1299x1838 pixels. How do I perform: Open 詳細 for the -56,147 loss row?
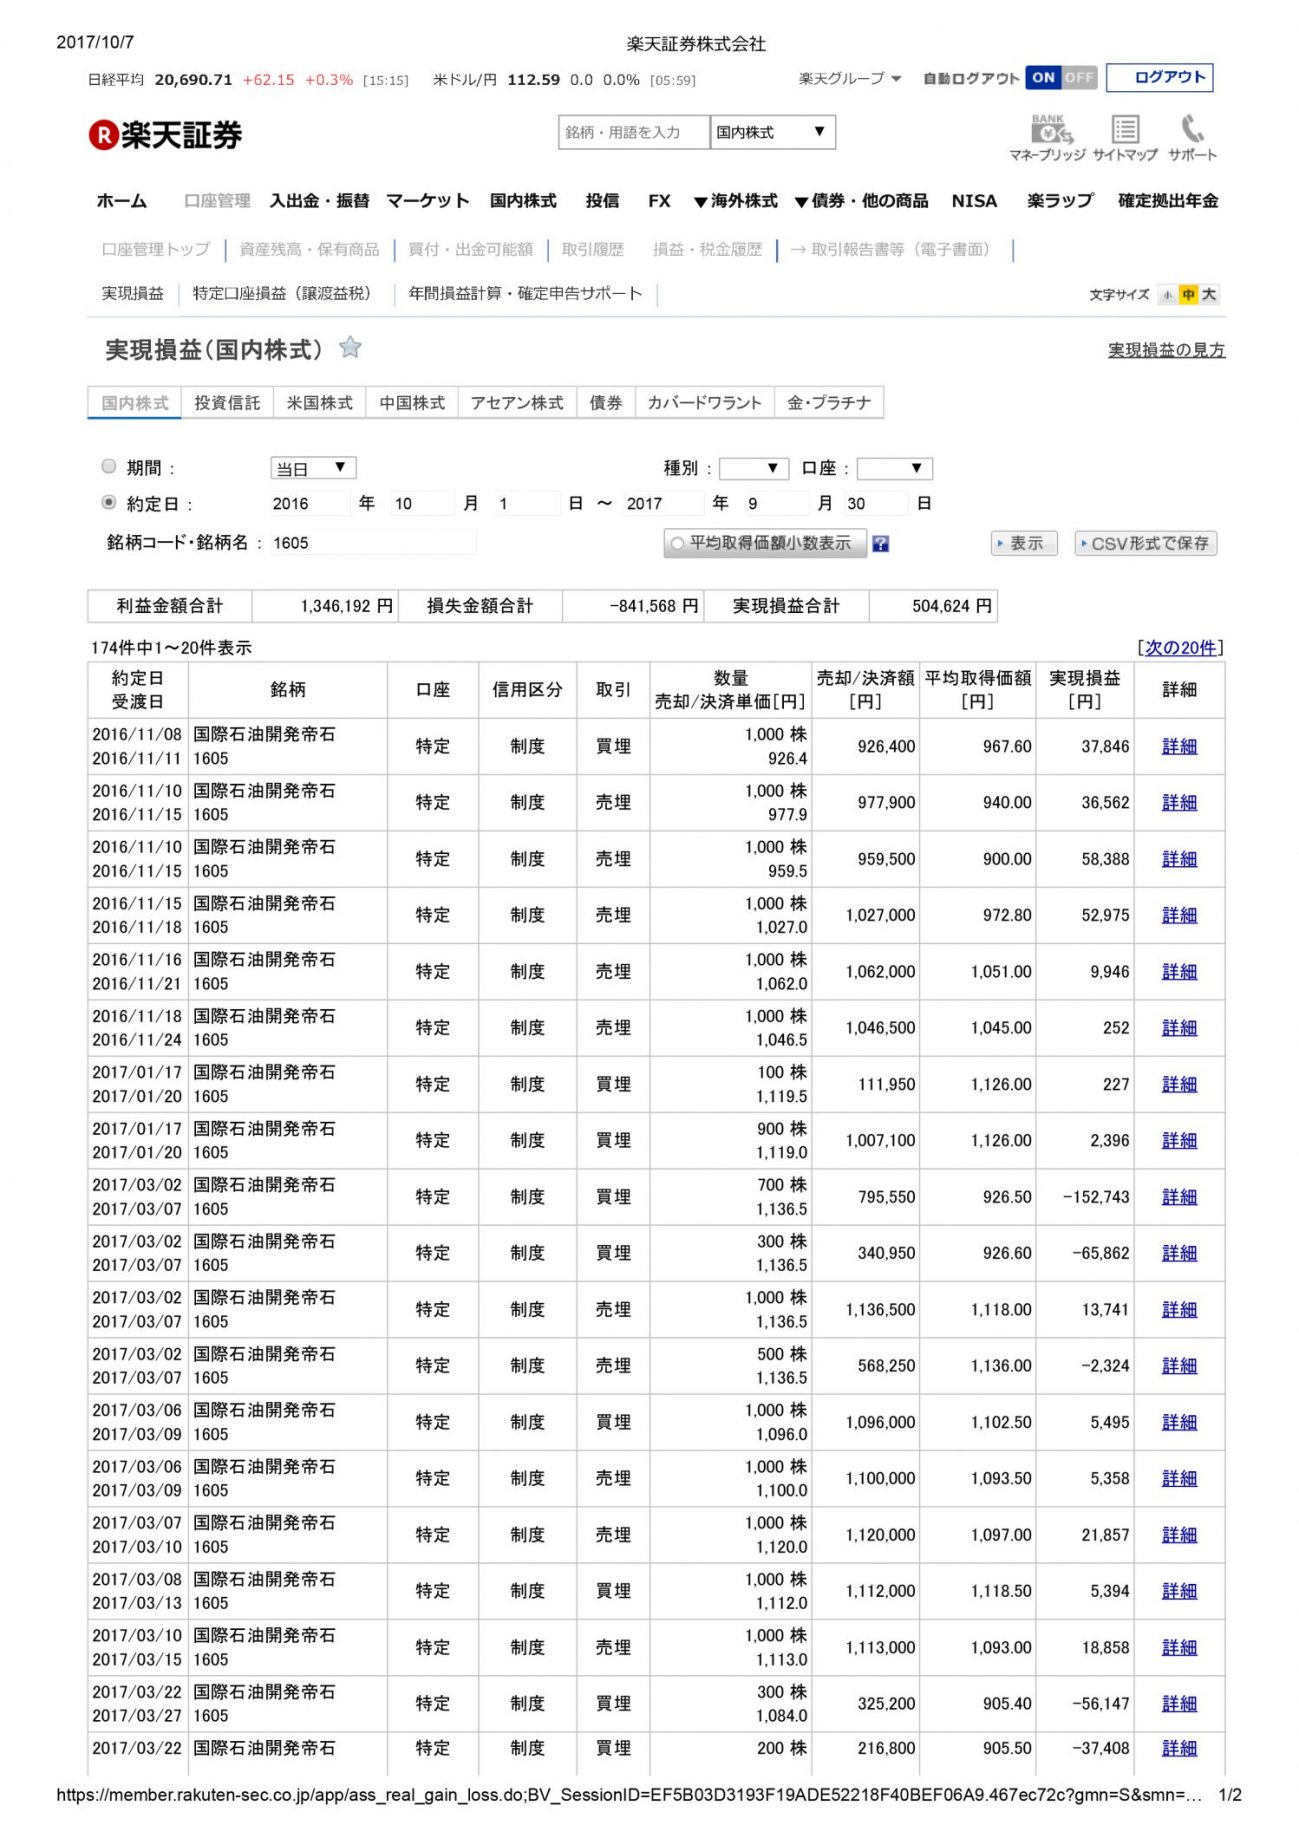pyautogui.click(x=1179, y=1704)
